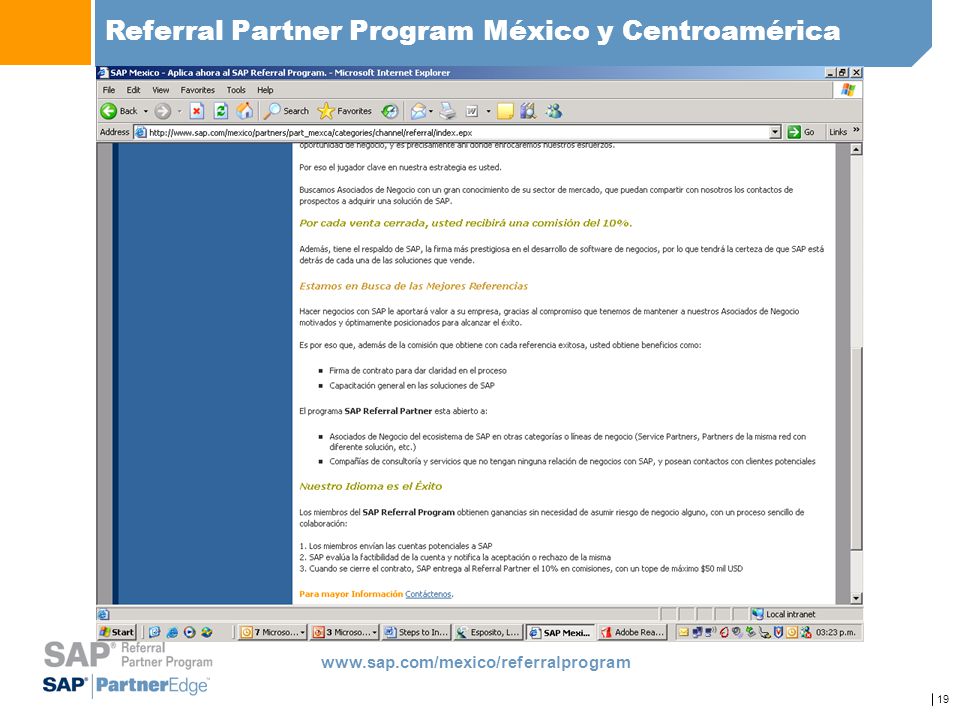Open the Forward history dropdown arrow

pos(179,111)
